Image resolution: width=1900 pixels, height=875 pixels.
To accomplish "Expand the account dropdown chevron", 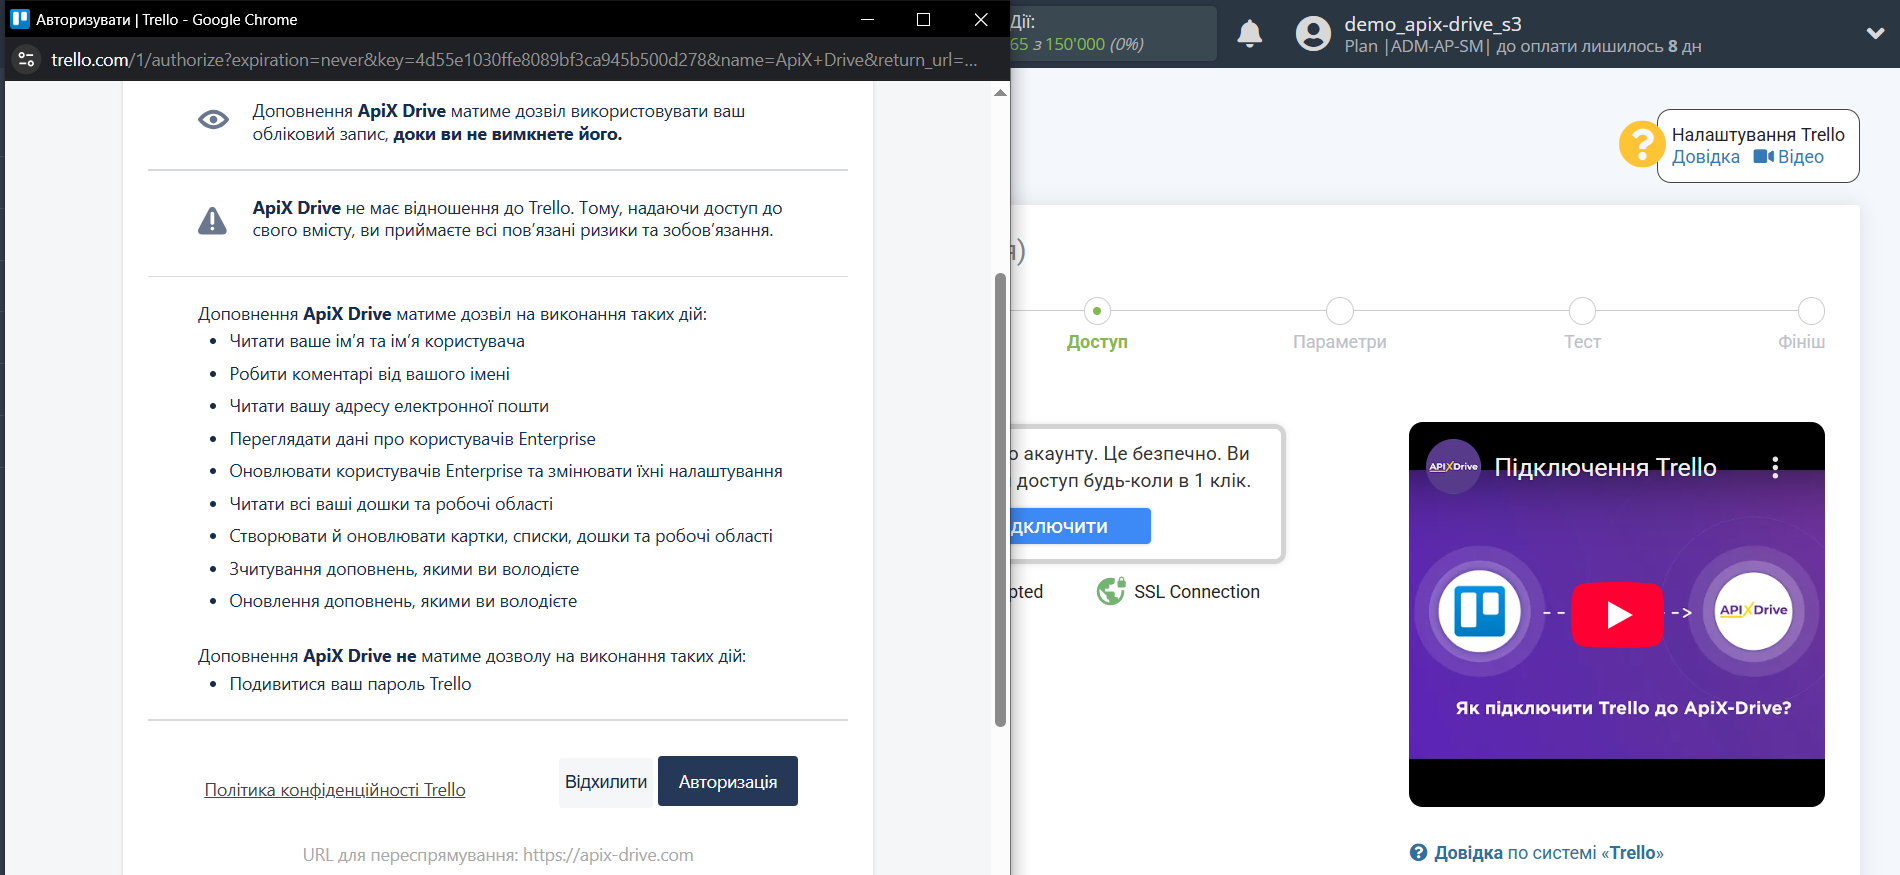I will pyautogui.click(x=1875, y=33).
